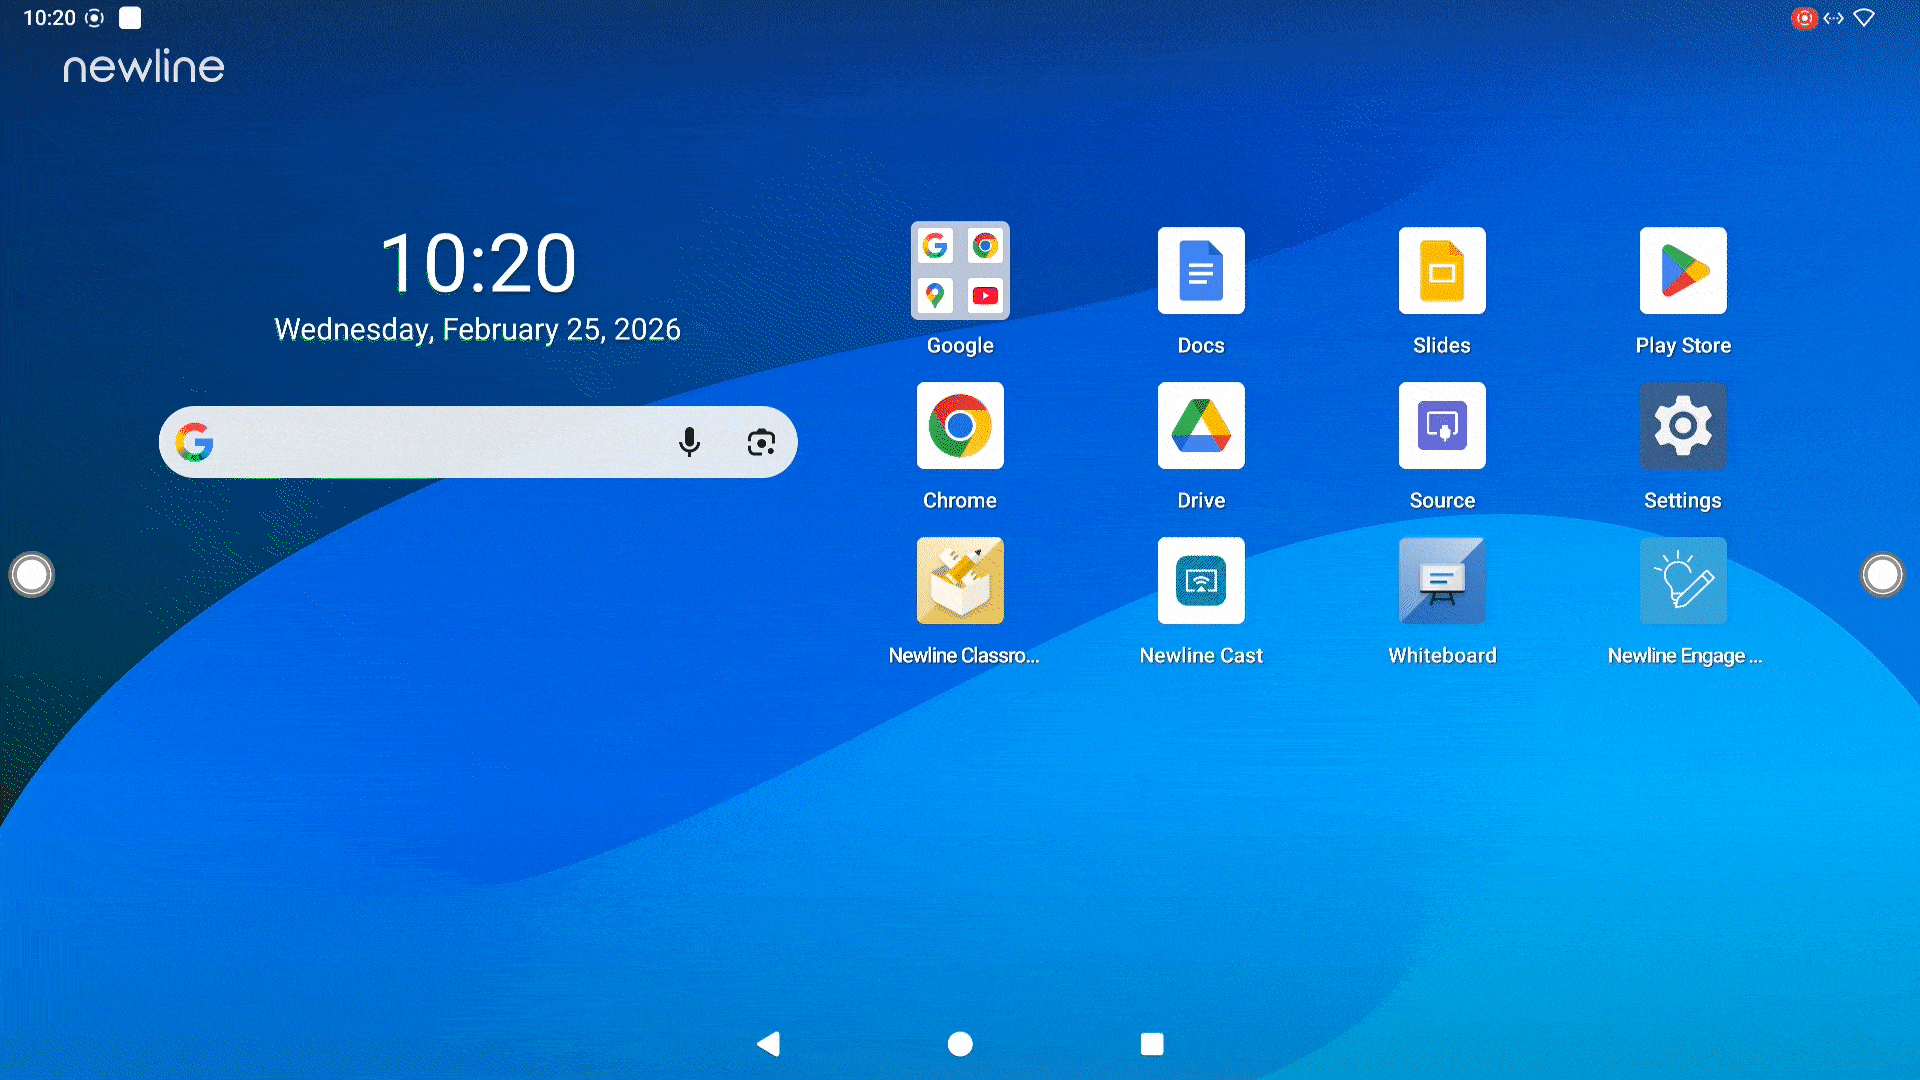Open the Google apps folder
This screenshot has height=1080, width=1920.
click(960, 271)
